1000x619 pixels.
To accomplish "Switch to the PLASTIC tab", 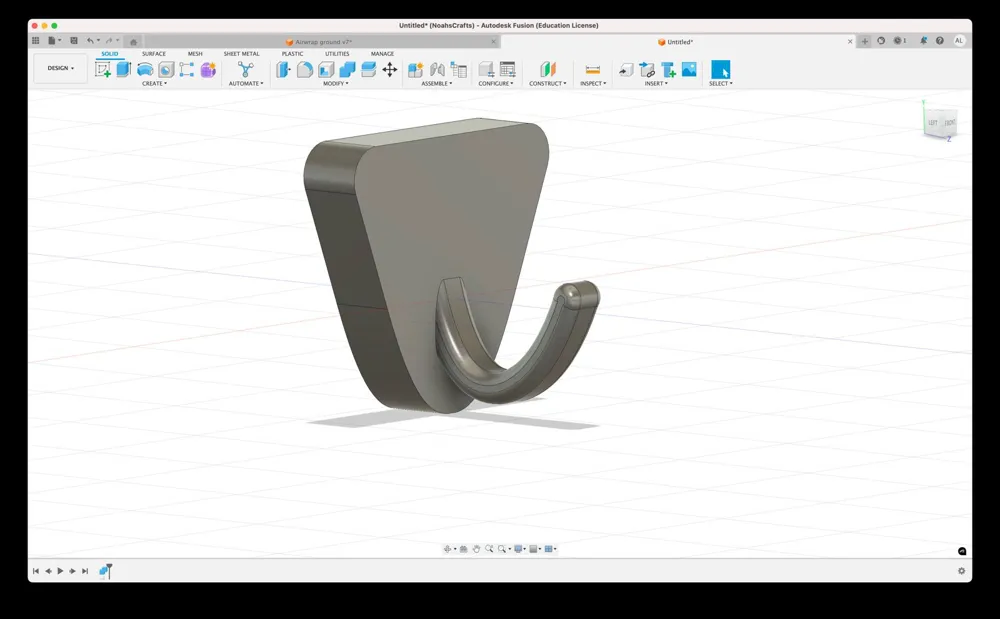I will pyautogui.click(x=292, y=54).
